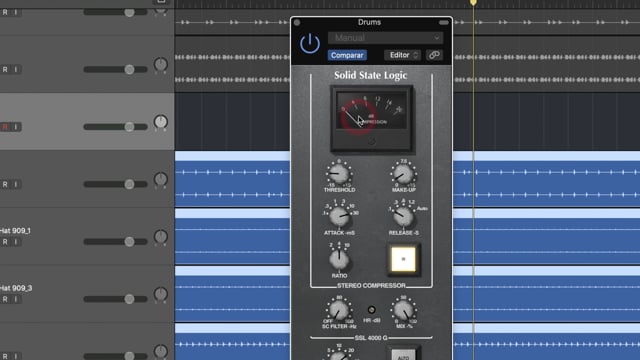Toggle the lit IN square button
This screenshot has height=360, width=640.
pyautogui.click(x=403, y=259)
